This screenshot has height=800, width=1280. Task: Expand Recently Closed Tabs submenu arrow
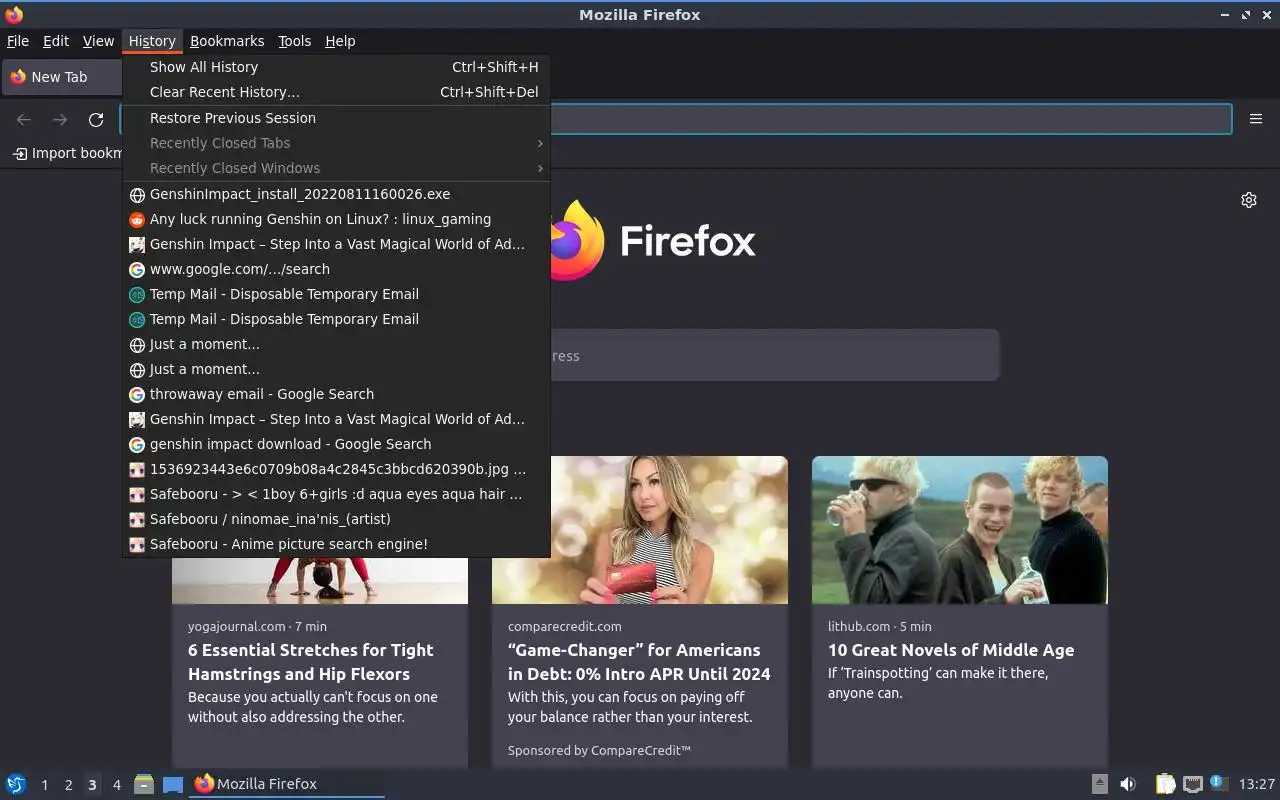(540, 143)
